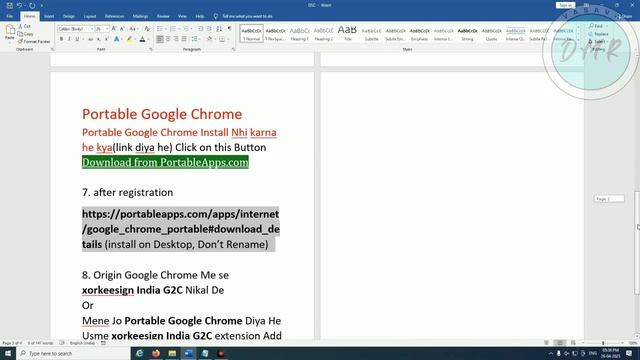Open Internet Explorer from the taskbar

140,353
